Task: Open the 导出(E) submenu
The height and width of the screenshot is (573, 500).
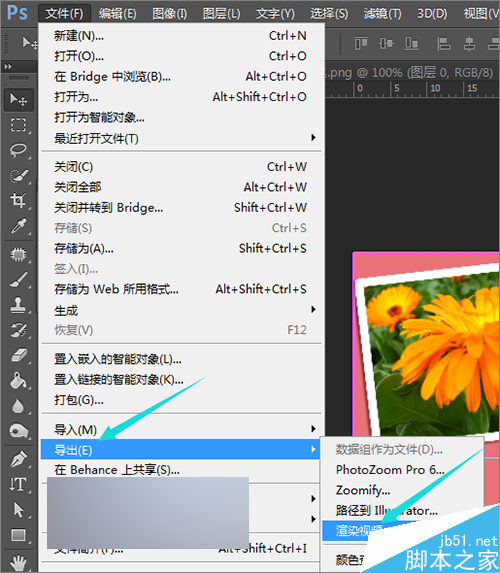Action: click(181, 449)
